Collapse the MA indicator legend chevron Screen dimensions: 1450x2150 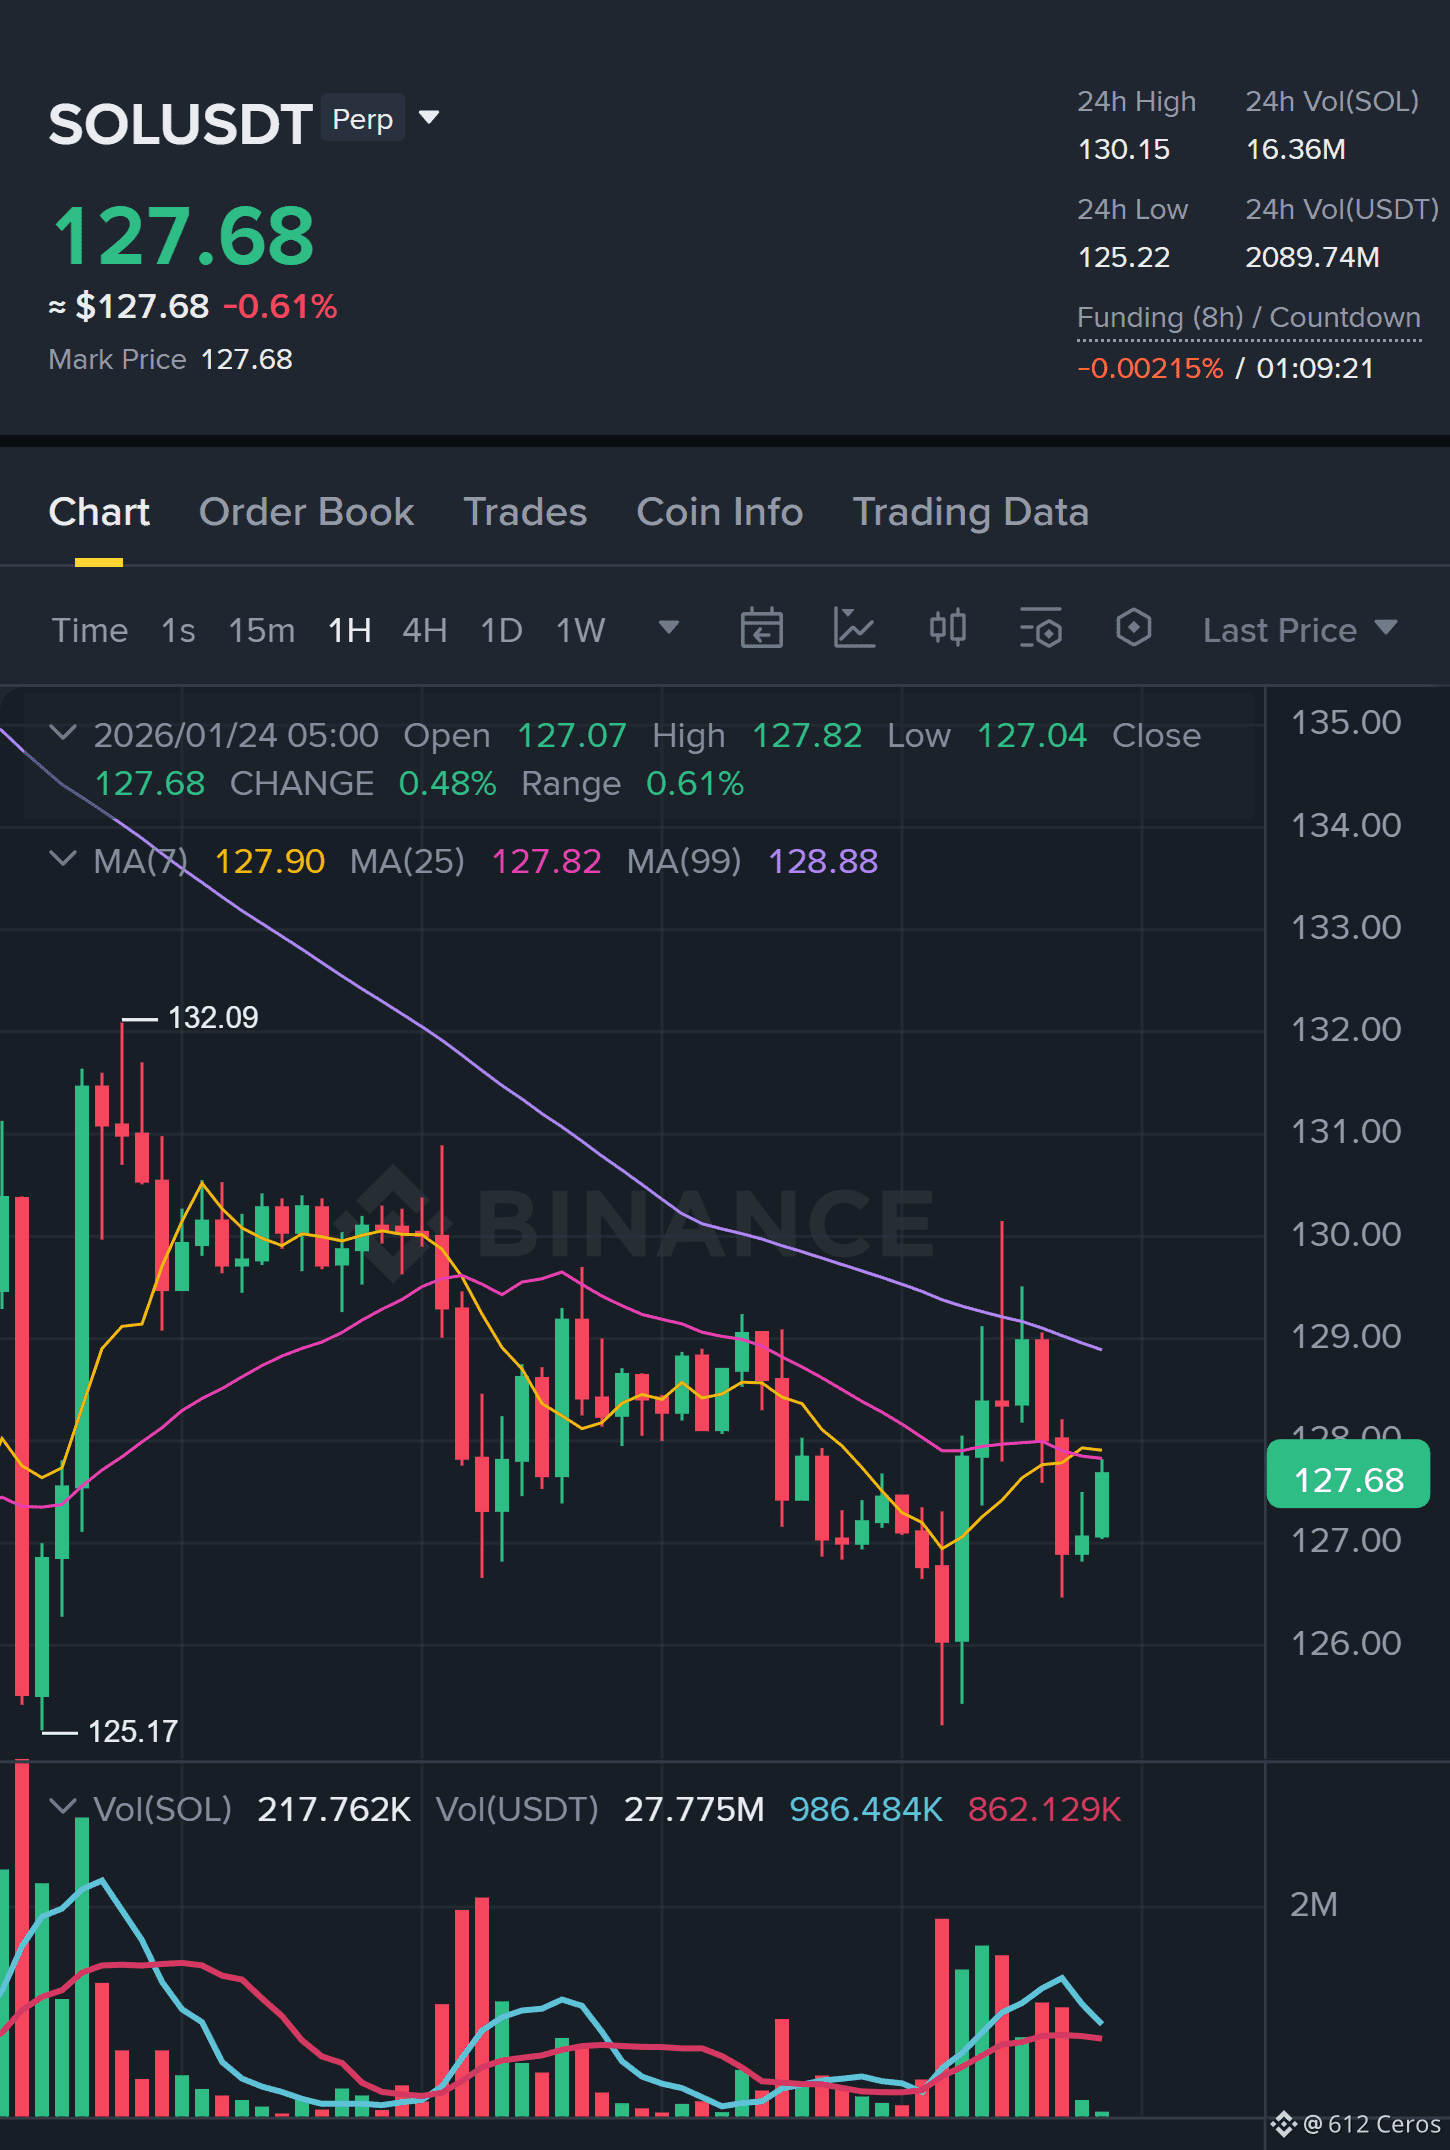click(x=63, y=859)
